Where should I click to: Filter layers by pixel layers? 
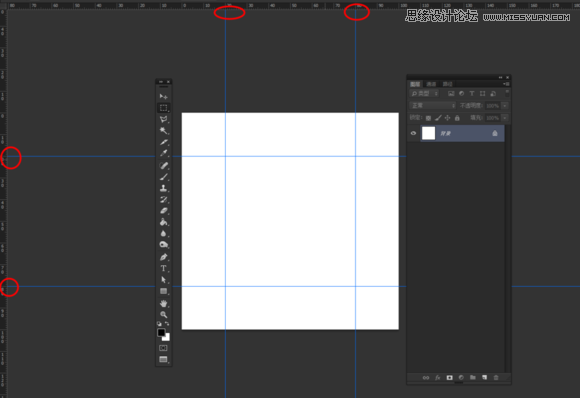451,94
